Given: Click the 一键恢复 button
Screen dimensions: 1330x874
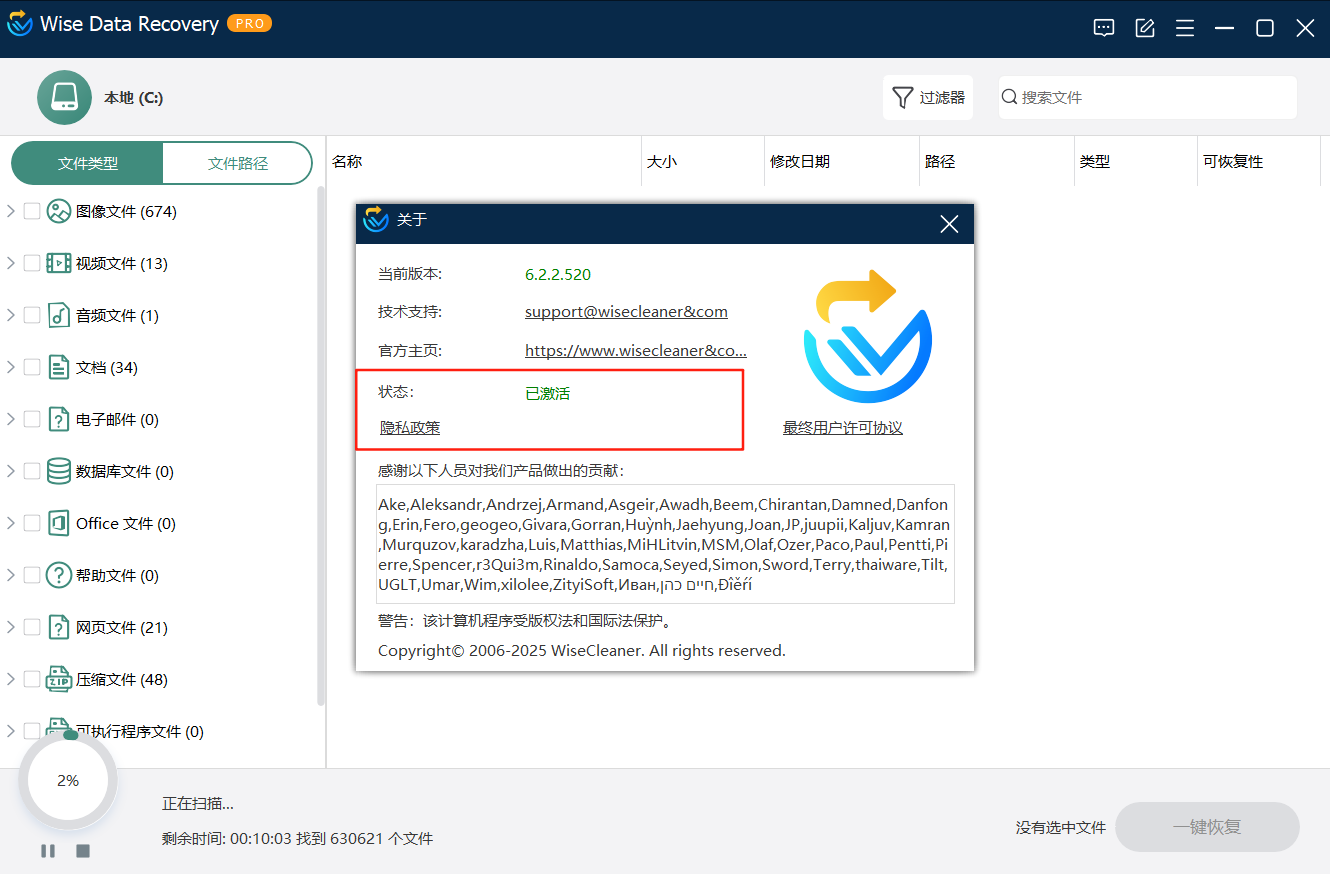Looking at the screenshot, I should point(1207,827).
